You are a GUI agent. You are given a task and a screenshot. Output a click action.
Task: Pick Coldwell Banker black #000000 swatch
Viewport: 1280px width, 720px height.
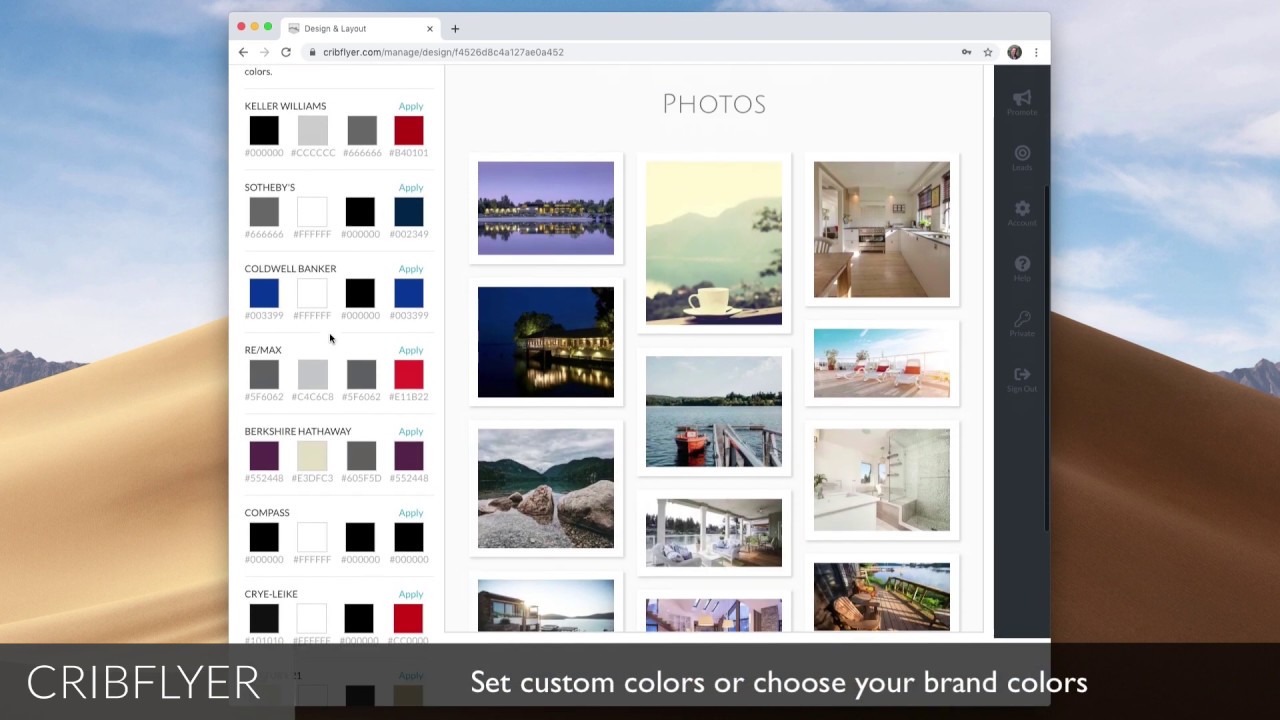point(360,293)
